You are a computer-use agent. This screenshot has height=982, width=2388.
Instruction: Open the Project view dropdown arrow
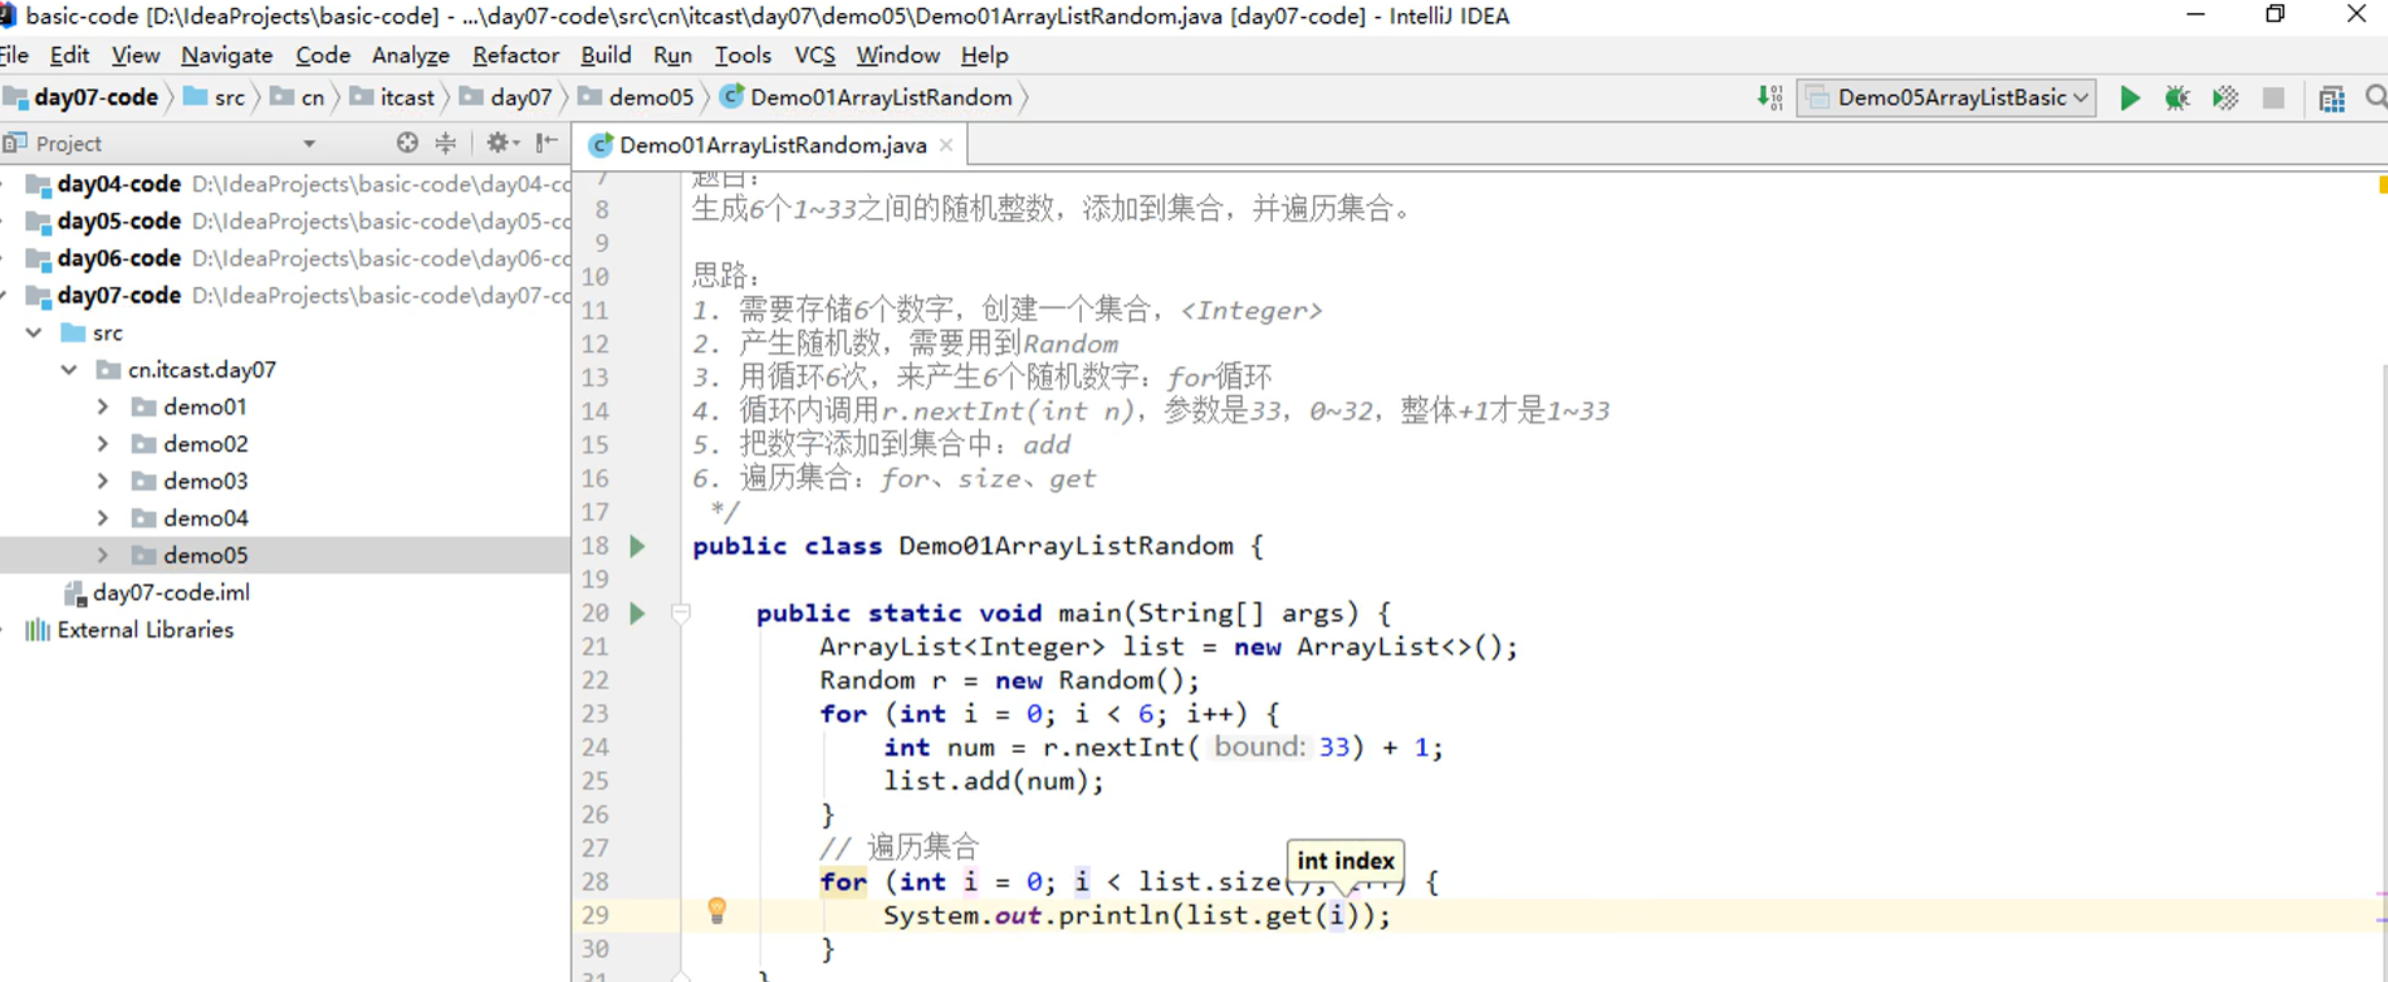coord(309,144)
